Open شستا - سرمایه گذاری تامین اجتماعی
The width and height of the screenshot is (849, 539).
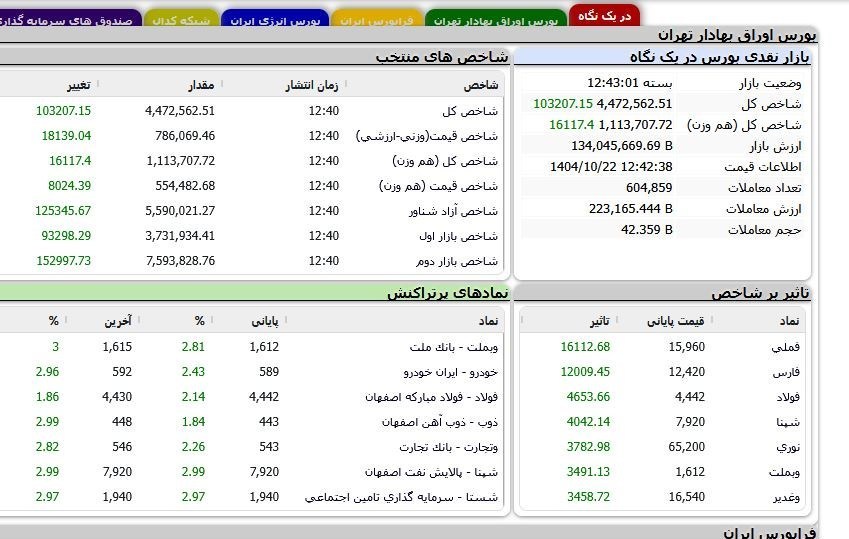tap(415, 497)
